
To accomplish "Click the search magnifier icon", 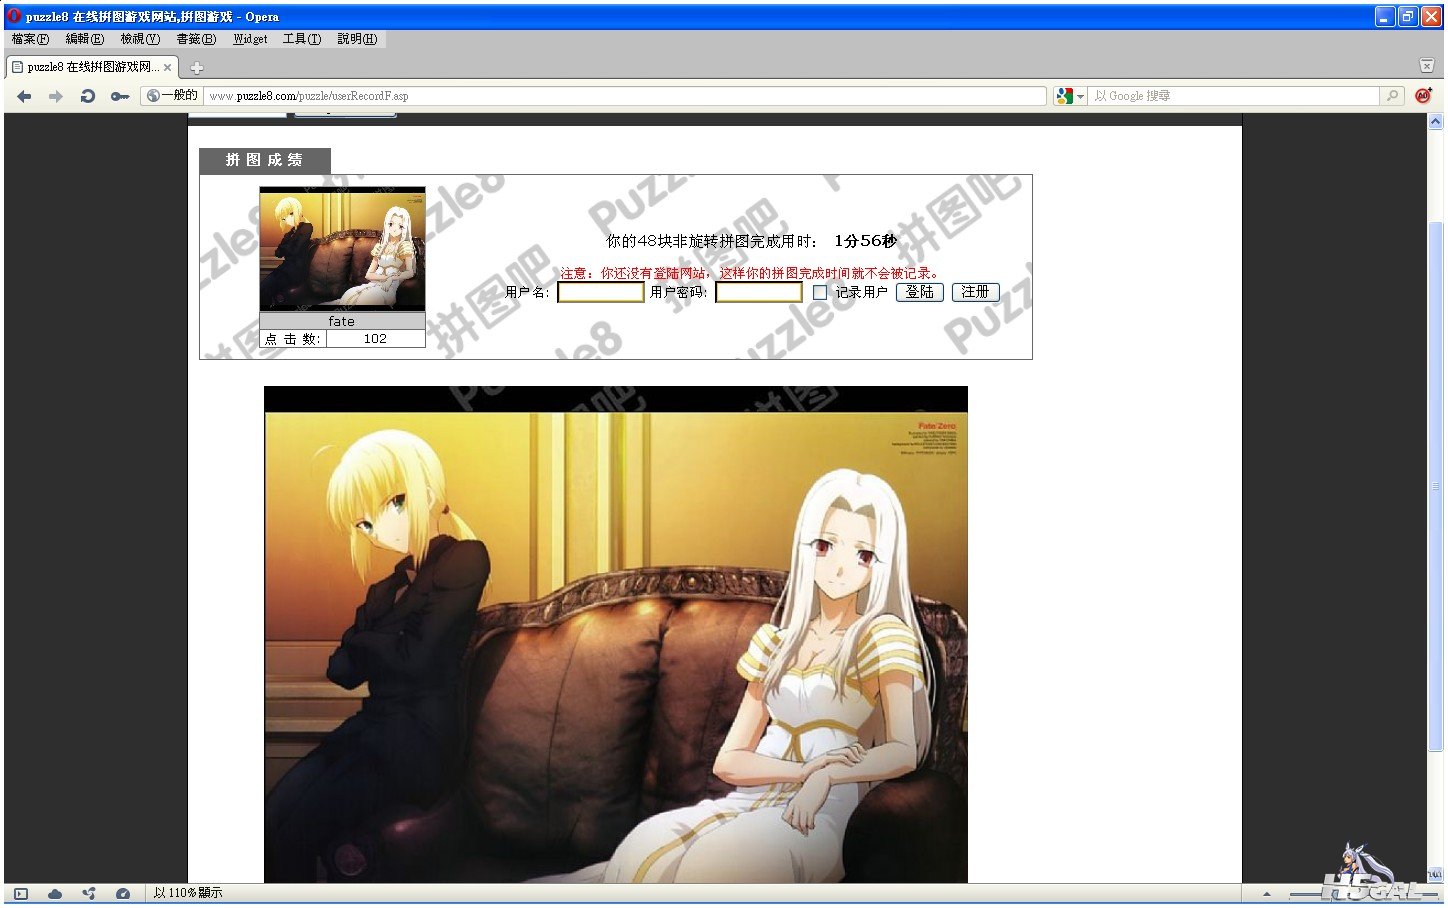I will coord(1392,96).
